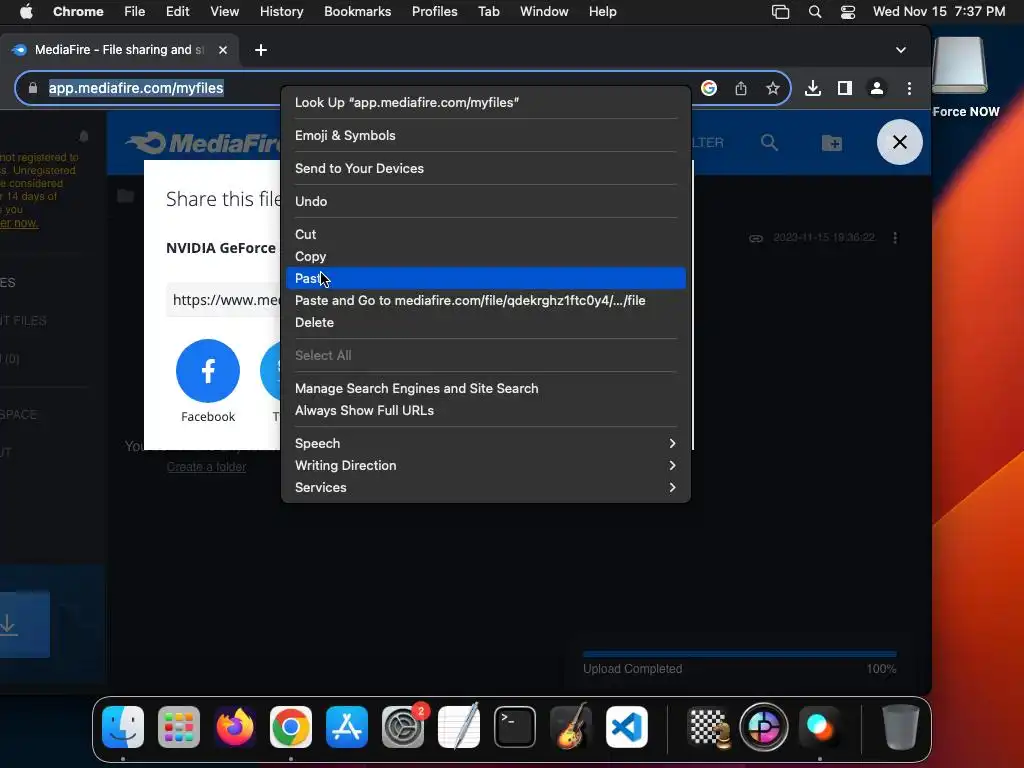This screenshot has height=768, width=1024.
Task: Open the Apple menu
Action: click(x=26, y=12)
